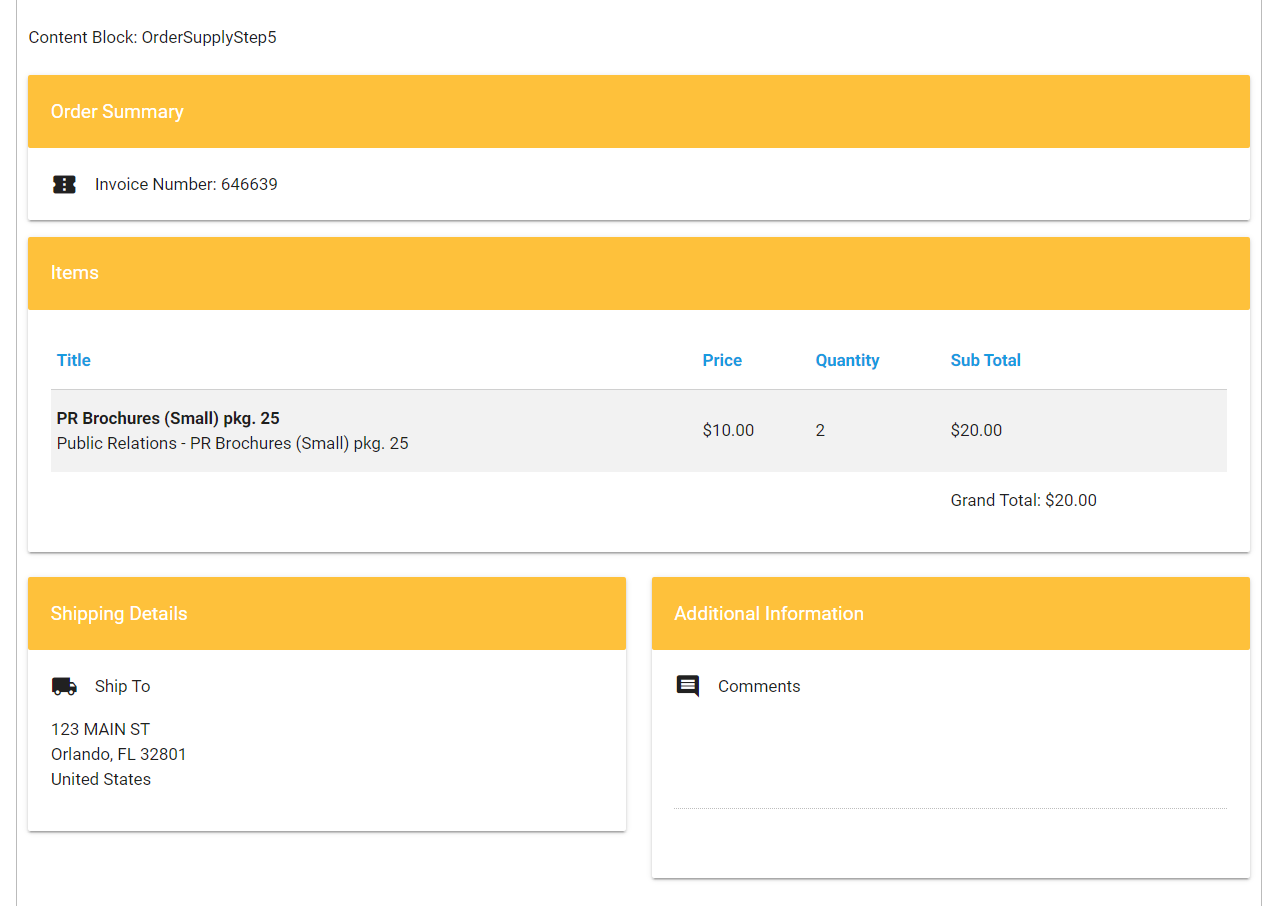The image size is (1269, 906).
Task: Click the Items section header
Action: pos(638,273)
